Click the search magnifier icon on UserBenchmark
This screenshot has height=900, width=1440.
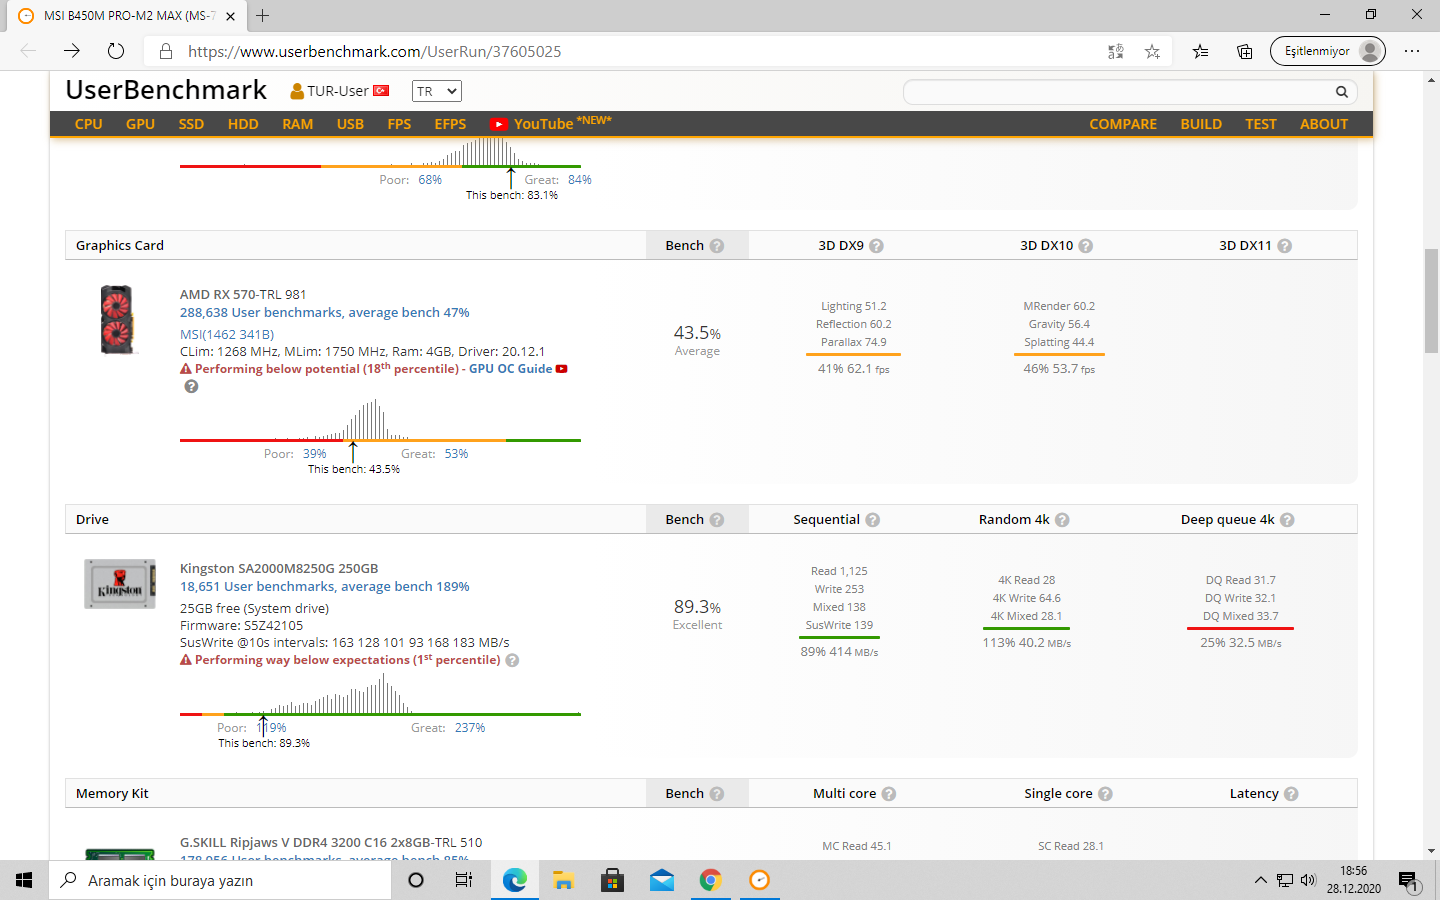pyautogui.click(x=1342, y=92)
